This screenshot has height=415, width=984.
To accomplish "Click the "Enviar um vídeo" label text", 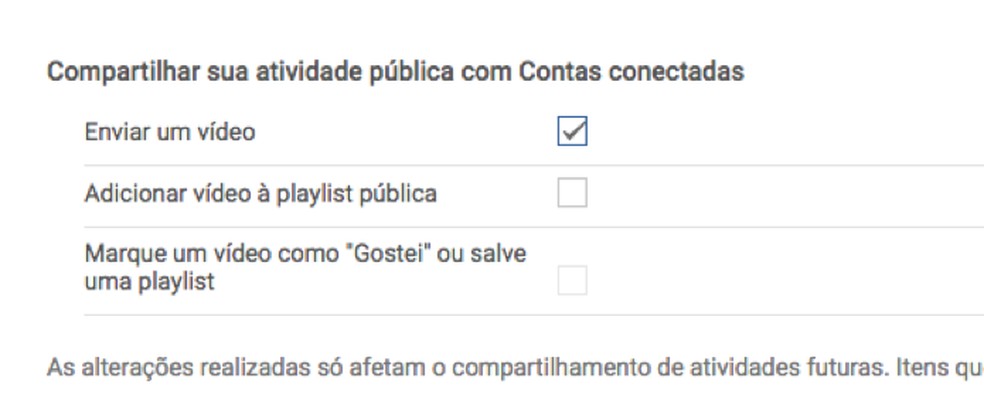I will tap(170, 132).
